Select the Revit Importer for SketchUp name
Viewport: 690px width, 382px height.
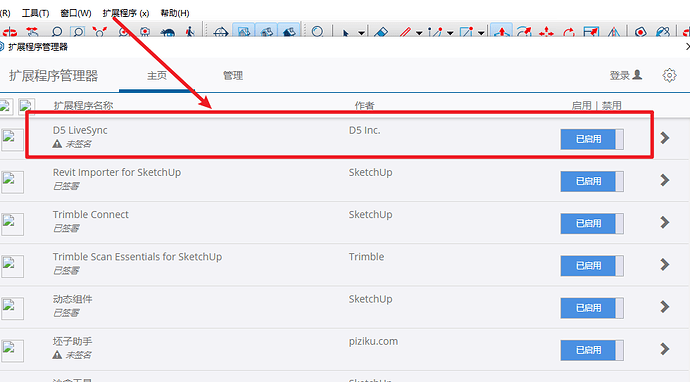(x=117, y=173)
